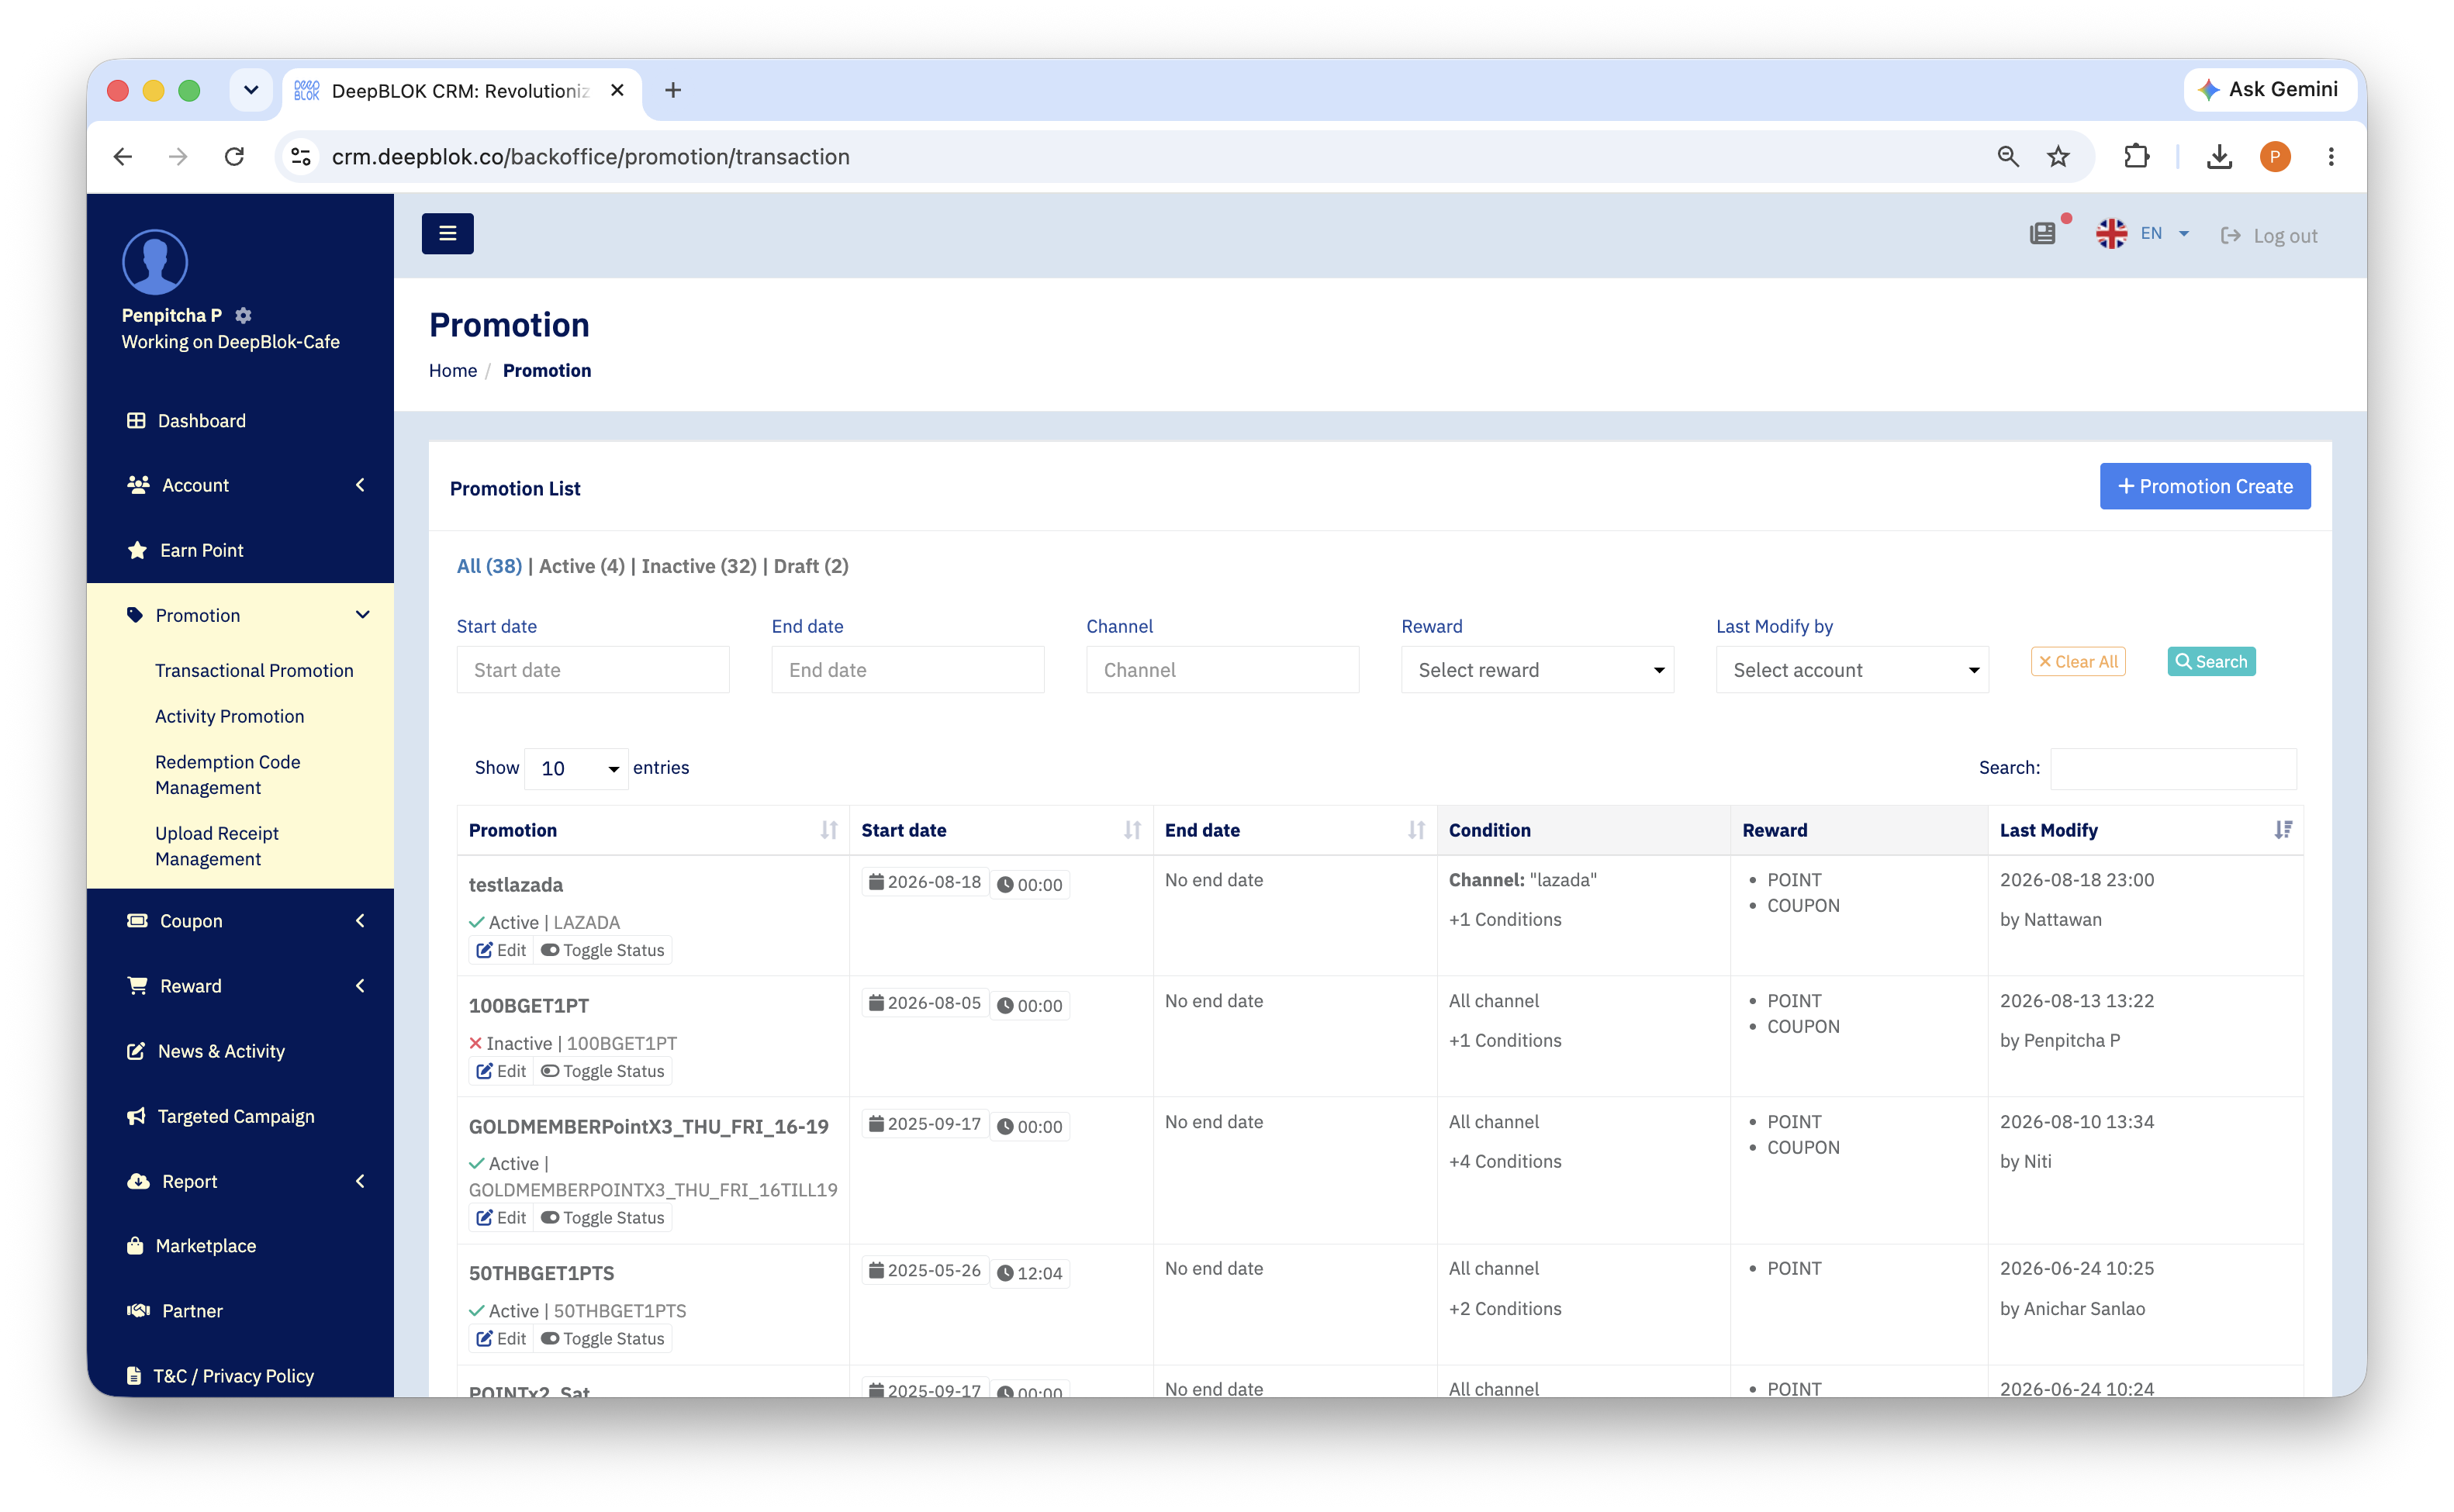Viewport: 2454px width, 1512px height.
Task: Click the browser downloads icon
Action: tap(2219, 157)
